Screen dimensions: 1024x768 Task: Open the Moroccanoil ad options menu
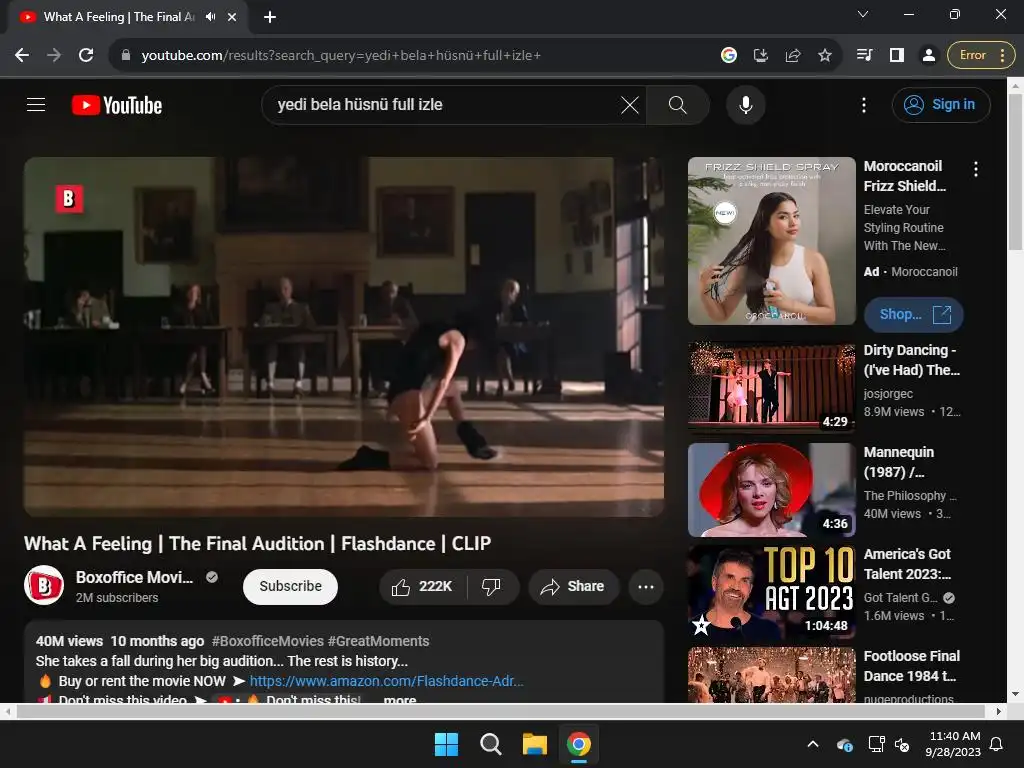[976, 169]
